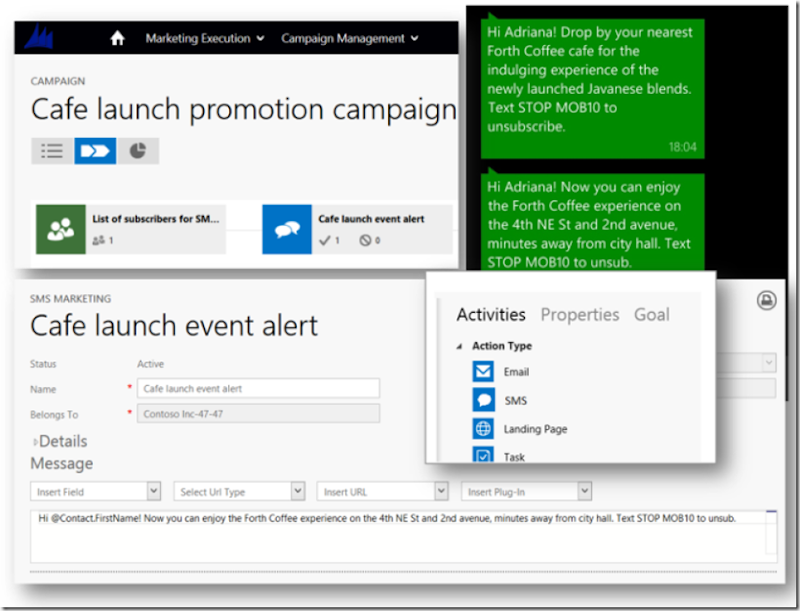This screenshot has height=611, width=800.
Task: Select first Javanese blends SMS message
Action: tap(592, 88)
